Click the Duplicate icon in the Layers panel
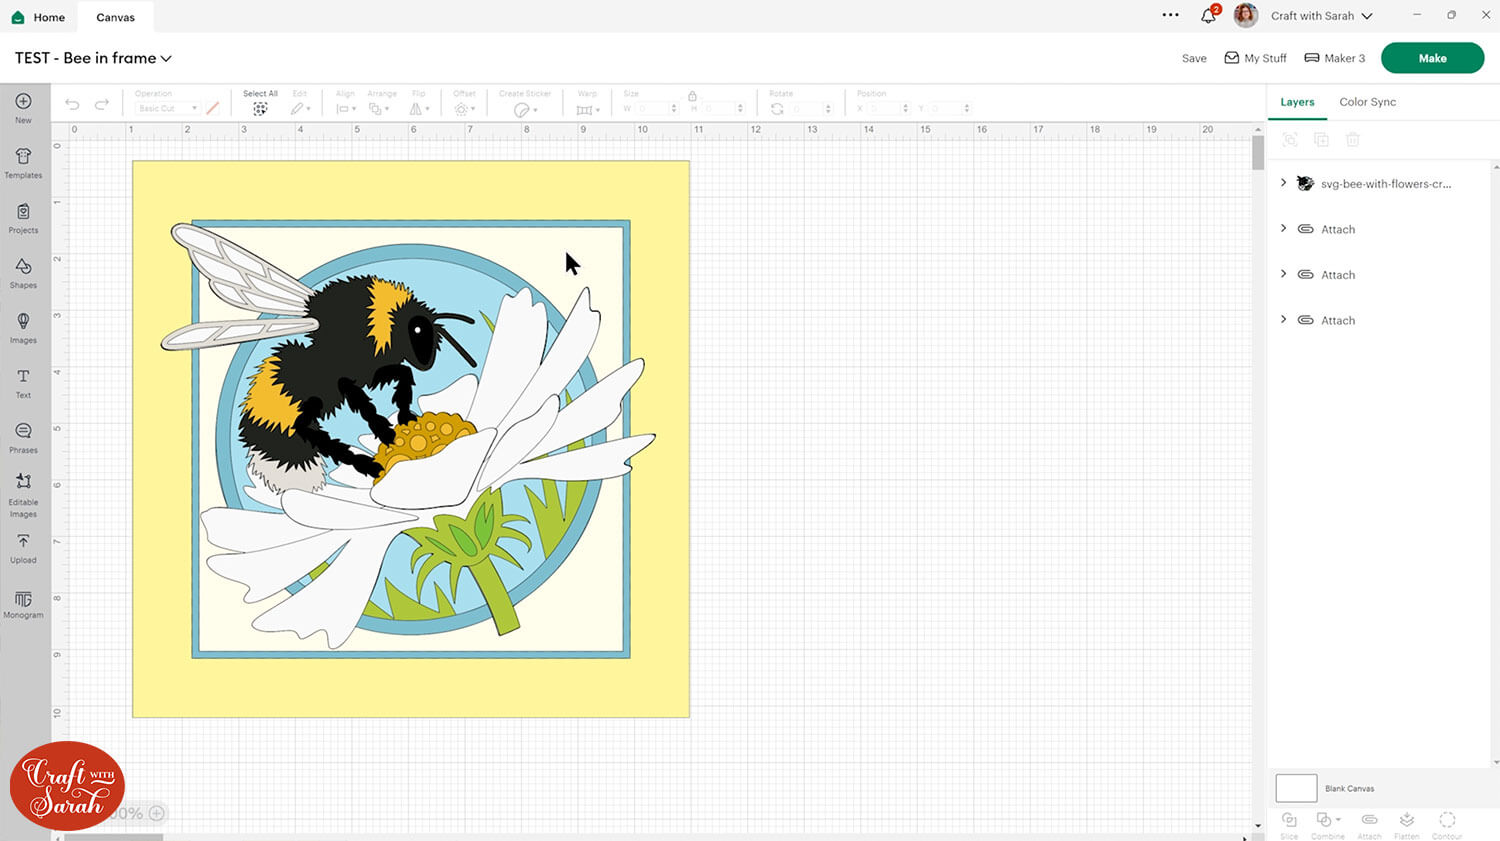The height and width of the screenshot is (841, 1500). pos(1321,140)
